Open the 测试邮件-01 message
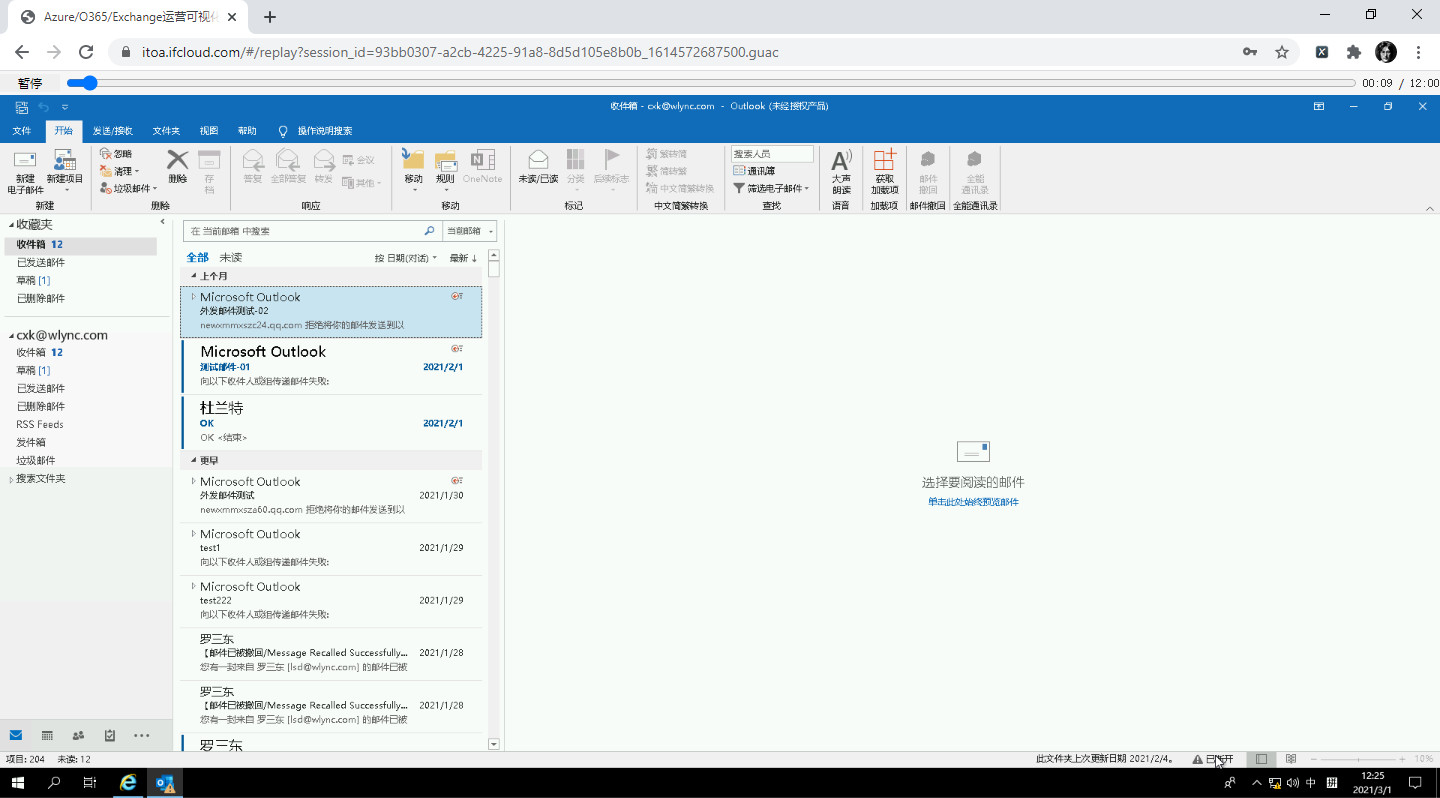 pyautogui.click(x=332, y=367)
